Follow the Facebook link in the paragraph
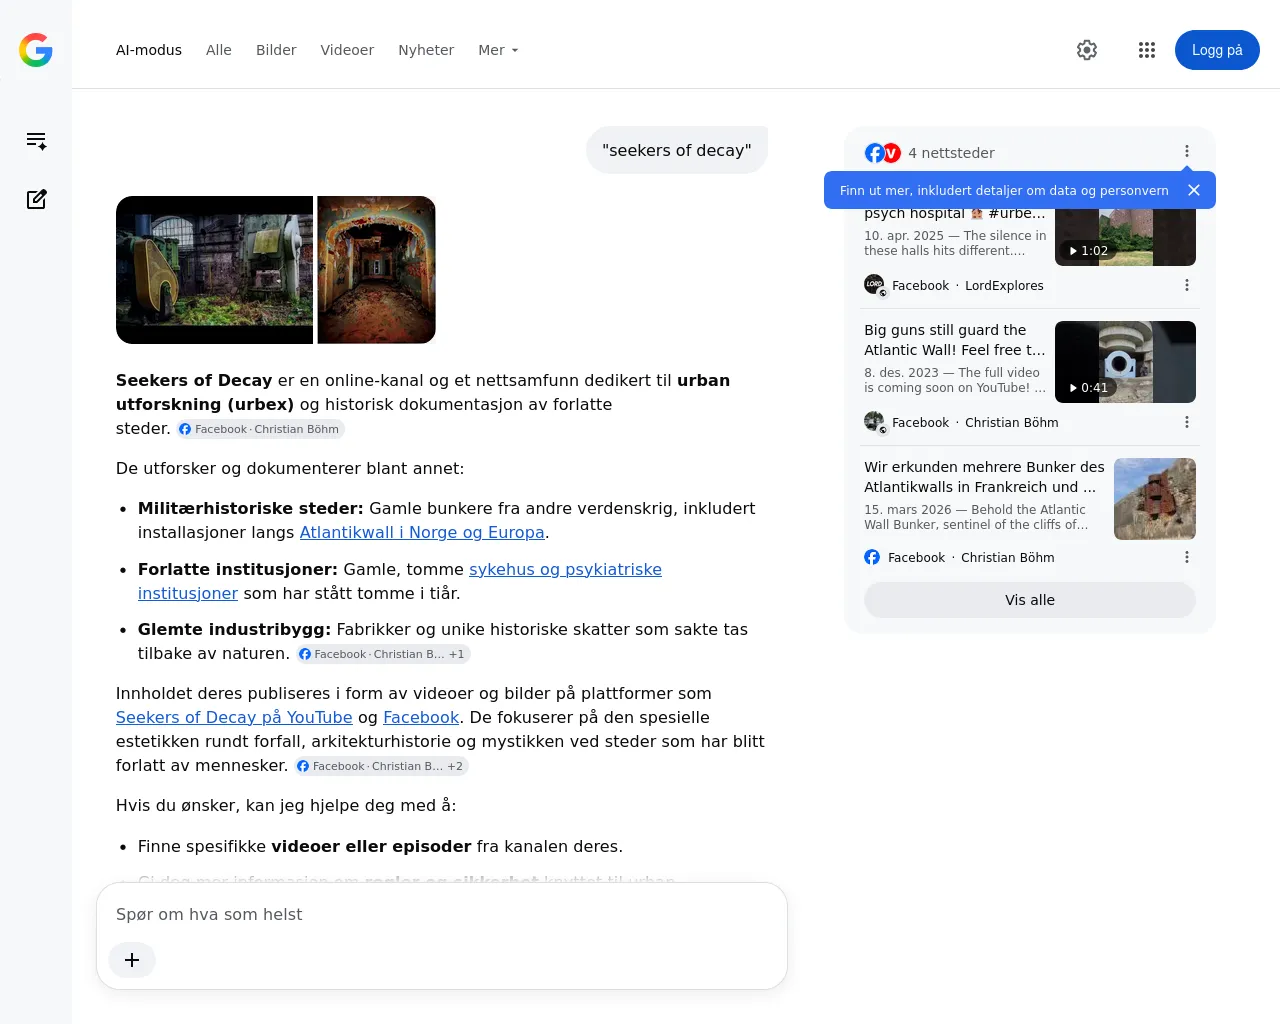 point(421,717)
